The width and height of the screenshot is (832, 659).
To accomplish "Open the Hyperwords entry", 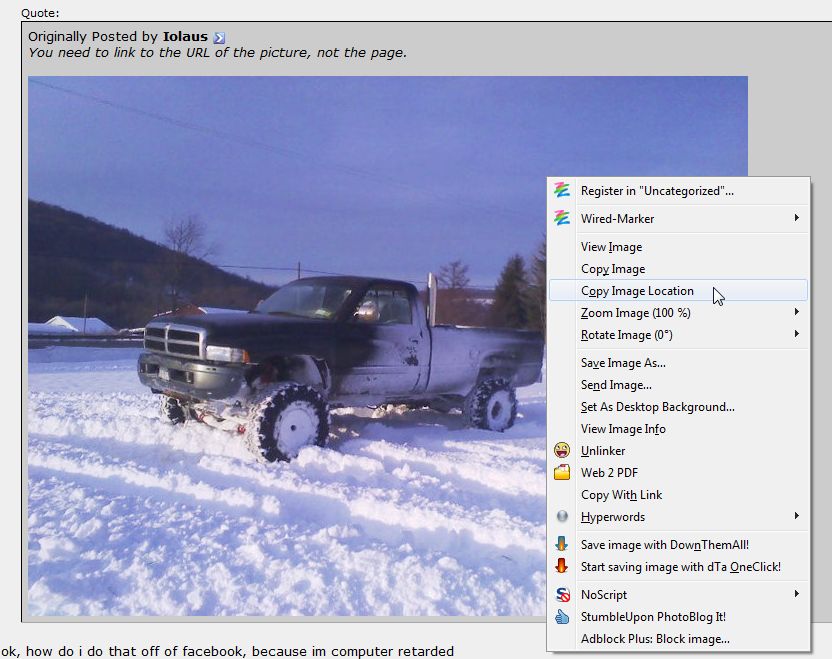I will click(x=678, y=517).
